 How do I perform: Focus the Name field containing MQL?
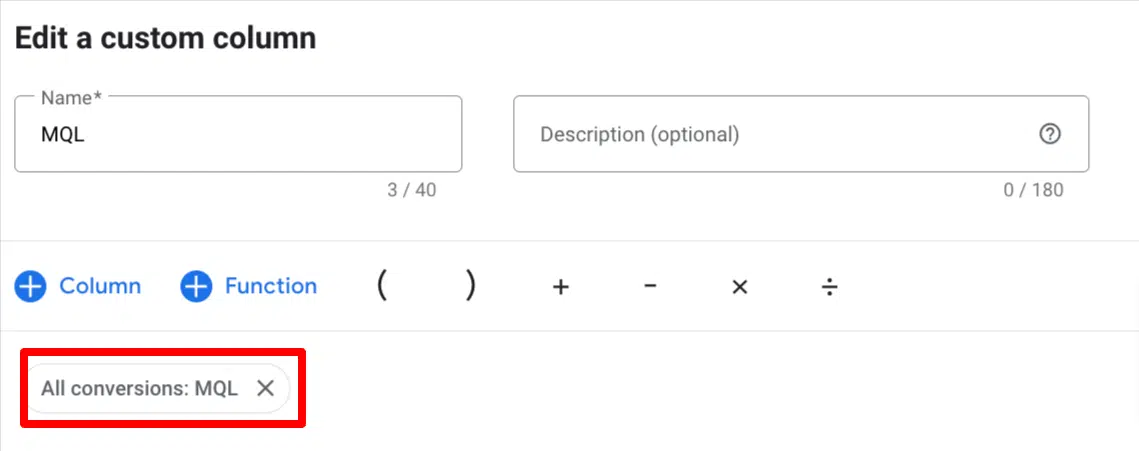coord(238,135)
